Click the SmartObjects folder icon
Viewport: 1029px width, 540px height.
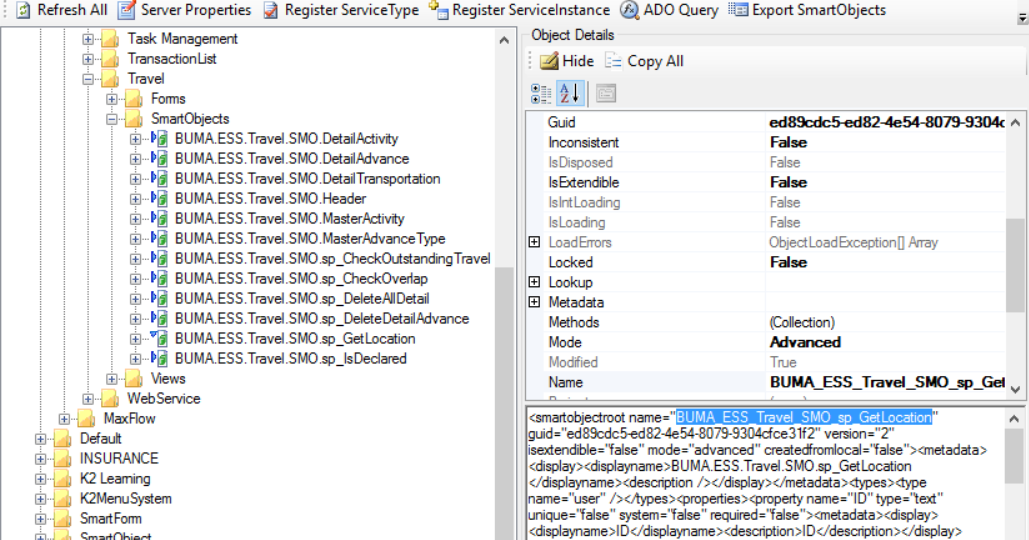pyautogui.click(x=134, y=119)
